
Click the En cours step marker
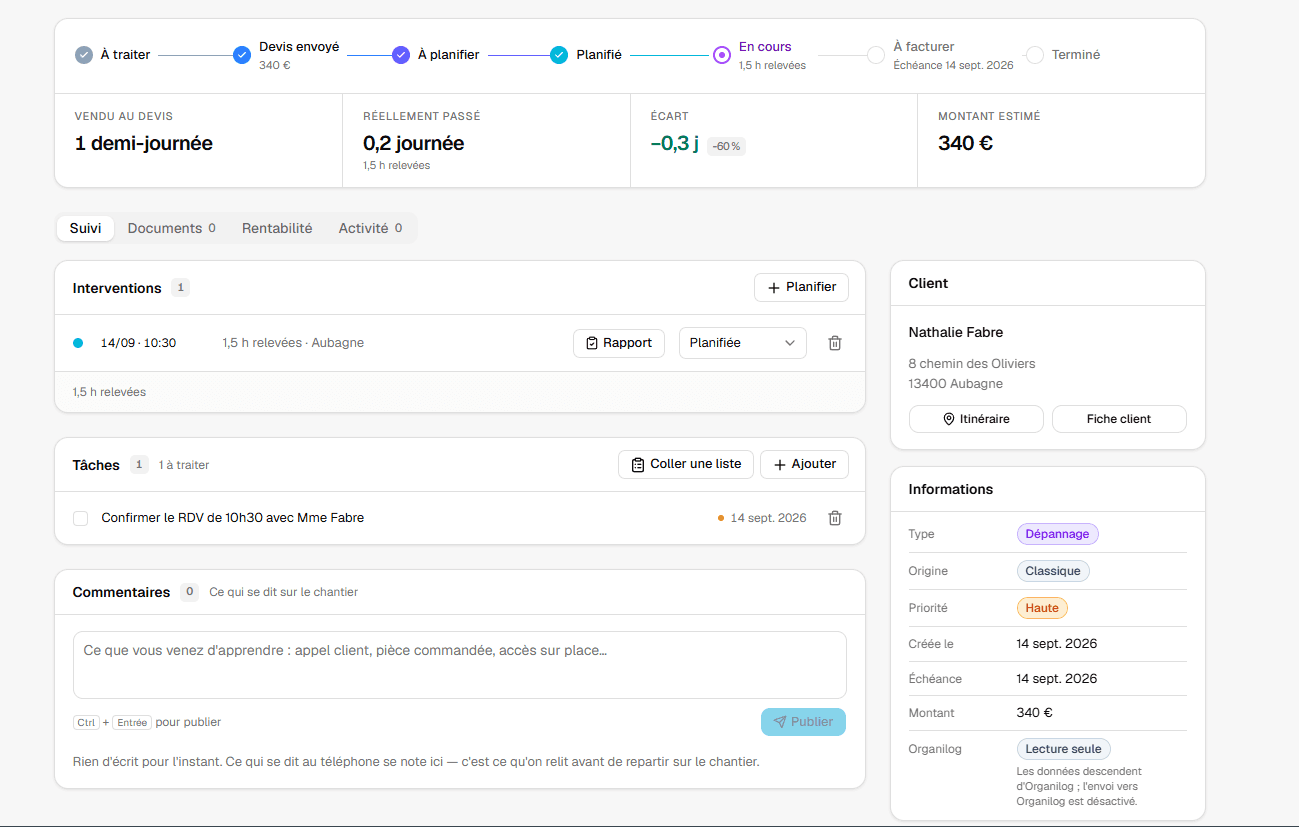click(x=722, y=55)
